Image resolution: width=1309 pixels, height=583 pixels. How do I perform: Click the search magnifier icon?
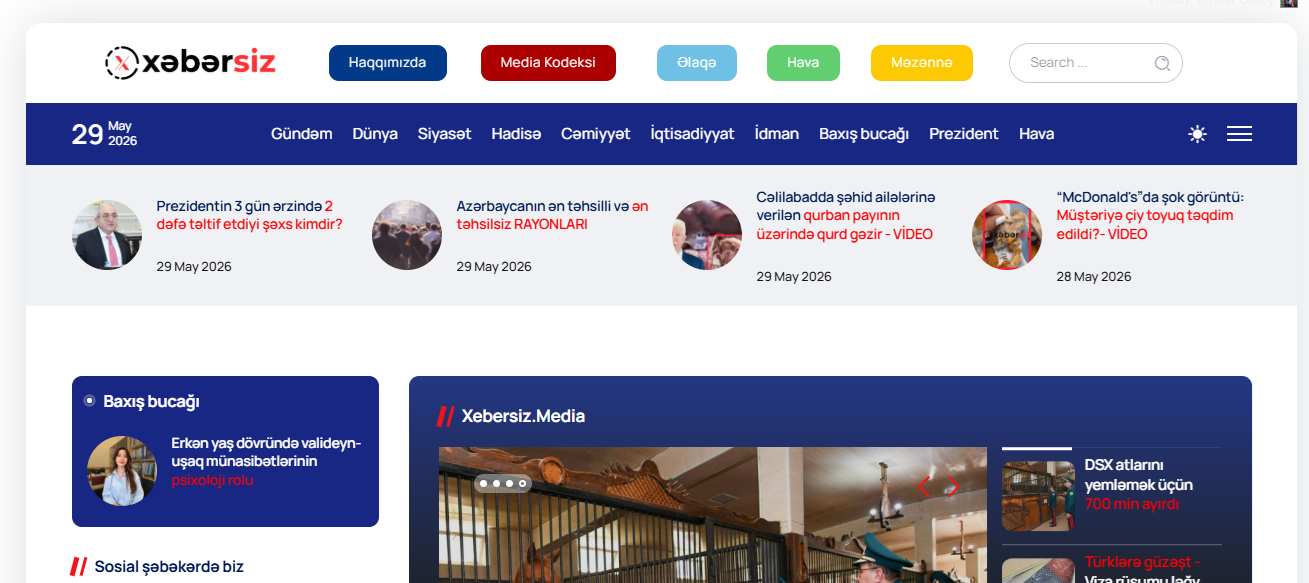1162,63
